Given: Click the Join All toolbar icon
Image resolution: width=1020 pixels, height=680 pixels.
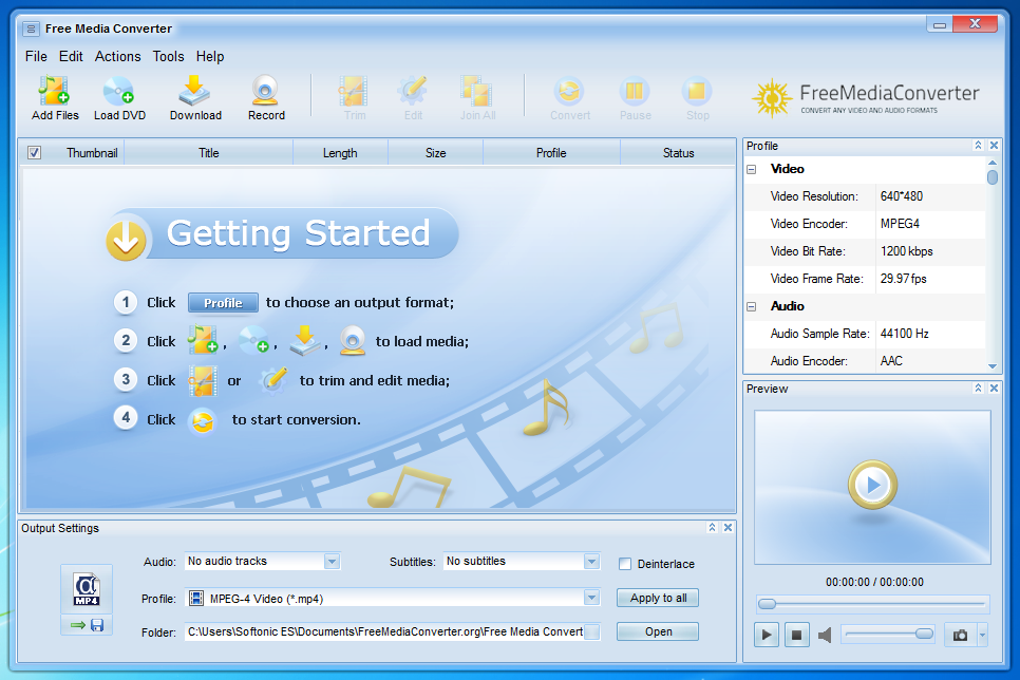Looking at the screenshot, I should pos(477,92).
